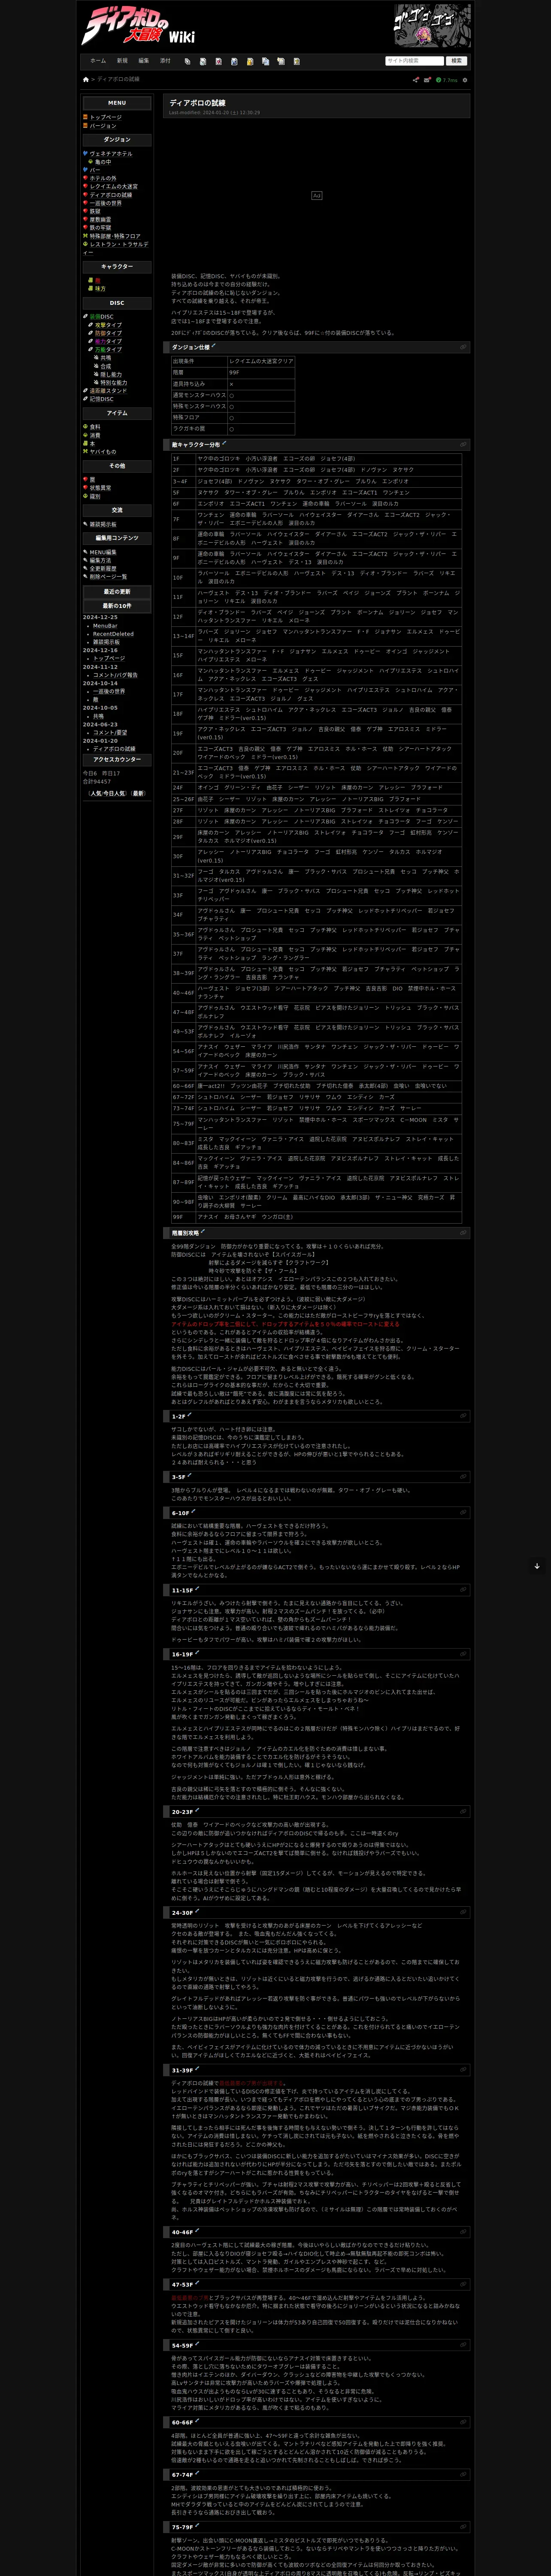Open バージョン in the sidebar menu
The image size is (551, 2576).
tap(103, 126)
